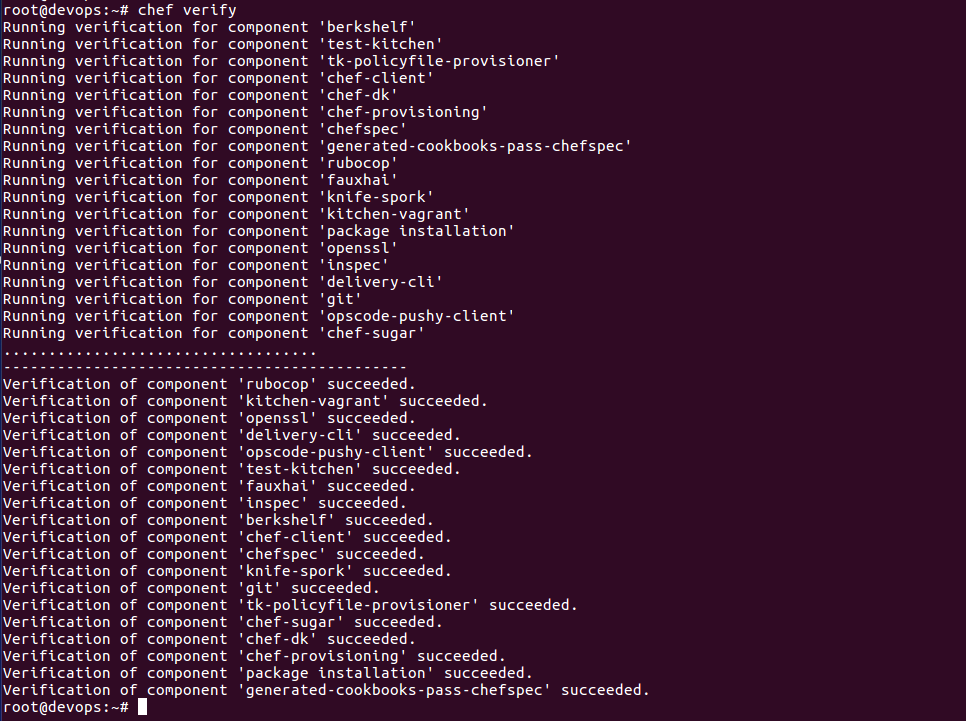Click the 'chef-provisioning' running verification line
This screenshot has height=721, width=966.
(245, 112)
